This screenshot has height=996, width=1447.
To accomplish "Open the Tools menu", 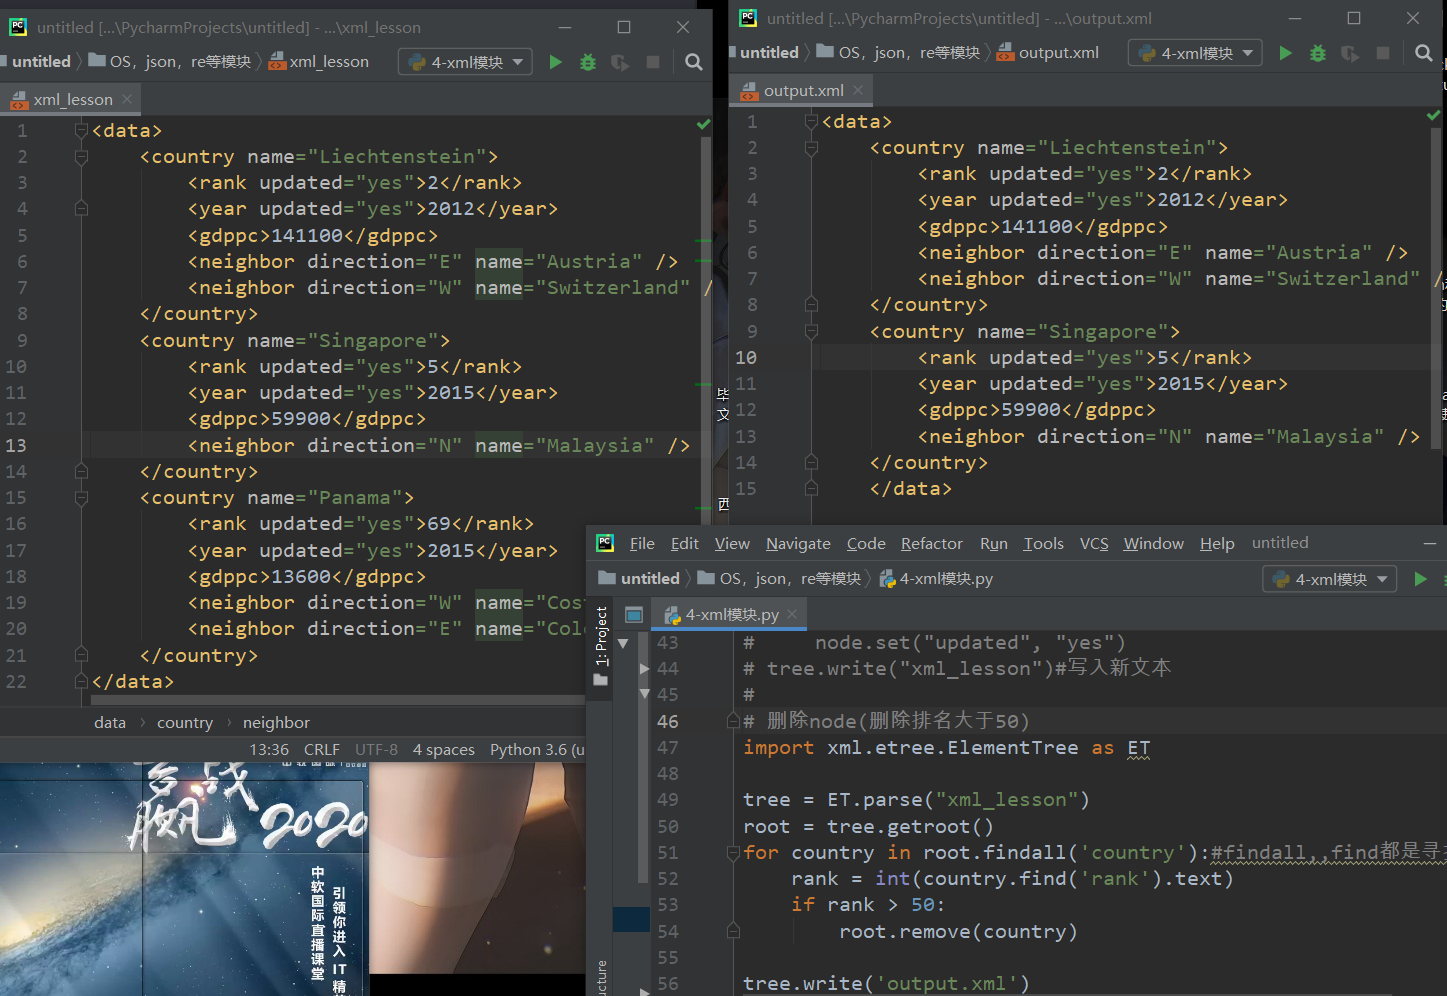I will (1043, 543).
